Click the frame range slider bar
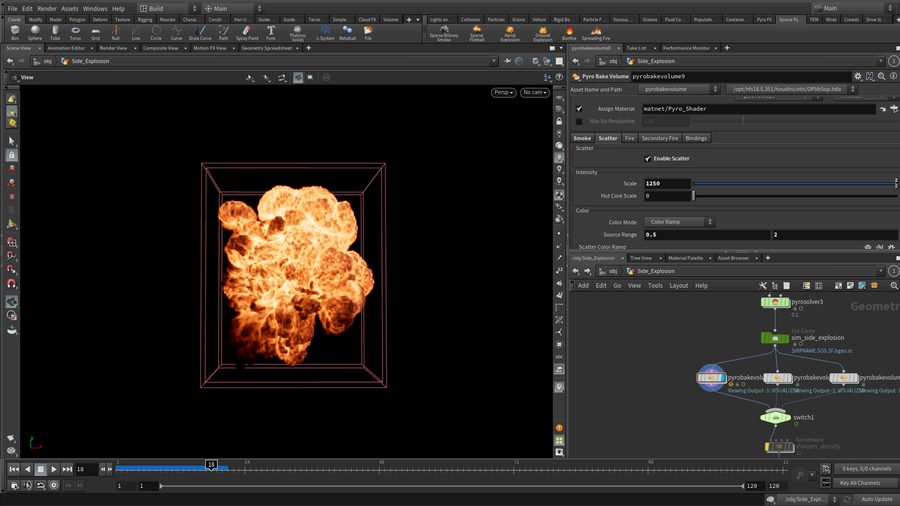The image size is (900, 506). pos(452,486)
